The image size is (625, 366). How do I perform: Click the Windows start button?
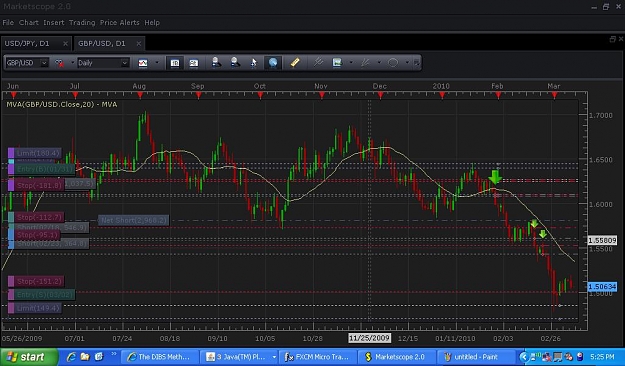(x=29, y=357)
